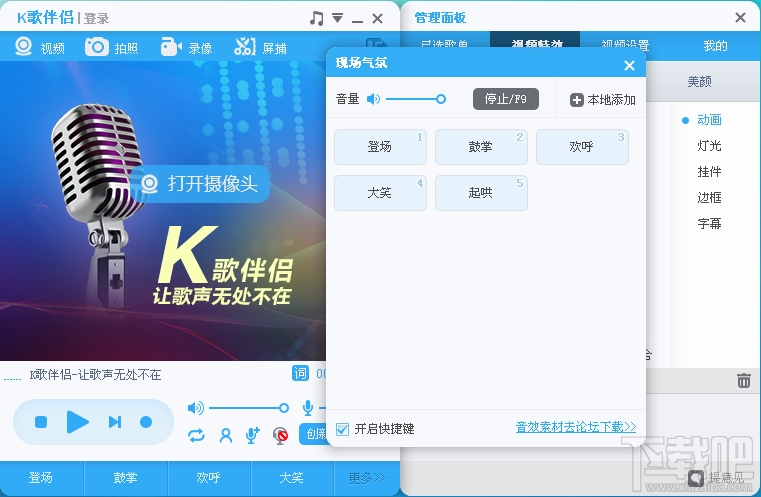Switch to 视频设置 tab in 管理面板
Viewport: 761px width, 497px height.
coord(625,46)
